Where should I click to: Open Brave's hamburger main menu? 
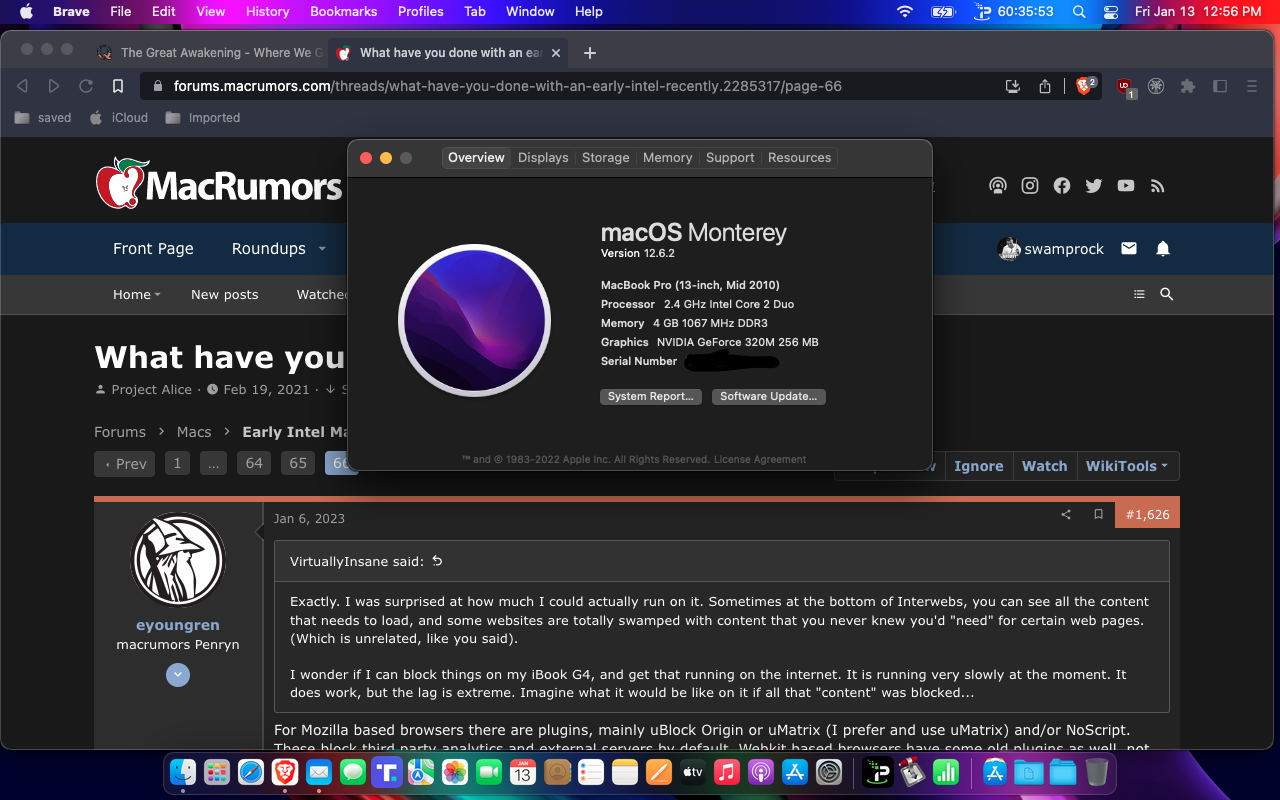1252,86
